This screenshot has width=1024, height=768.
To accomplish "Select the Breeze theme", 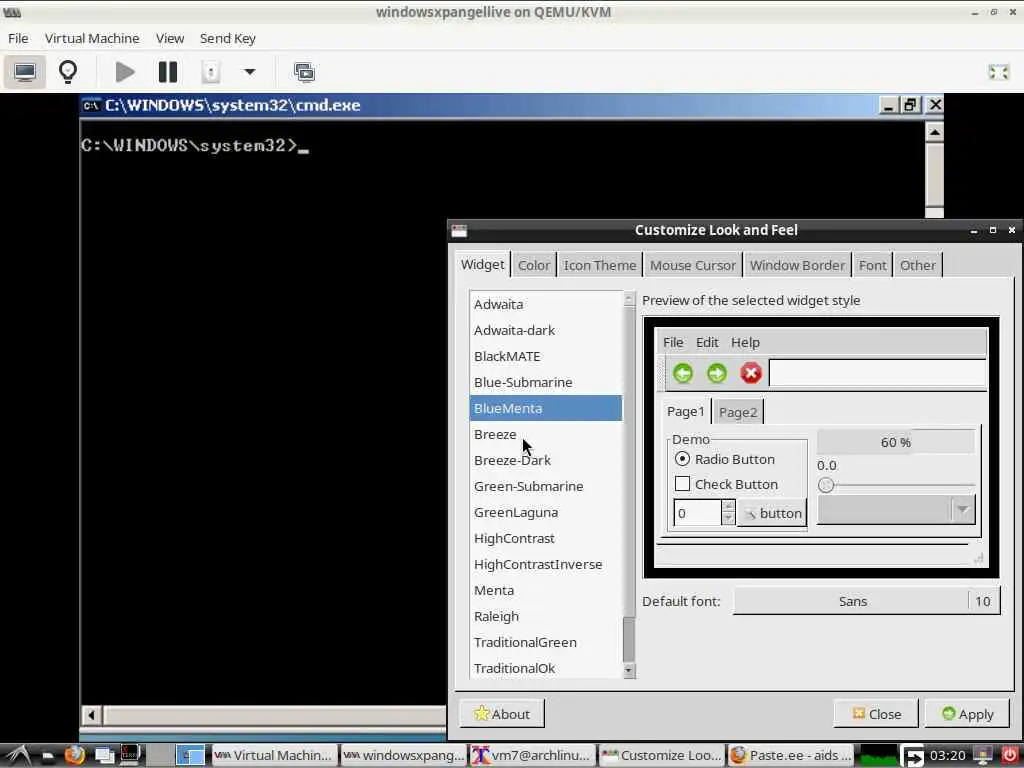I will (x=545, y=434).
